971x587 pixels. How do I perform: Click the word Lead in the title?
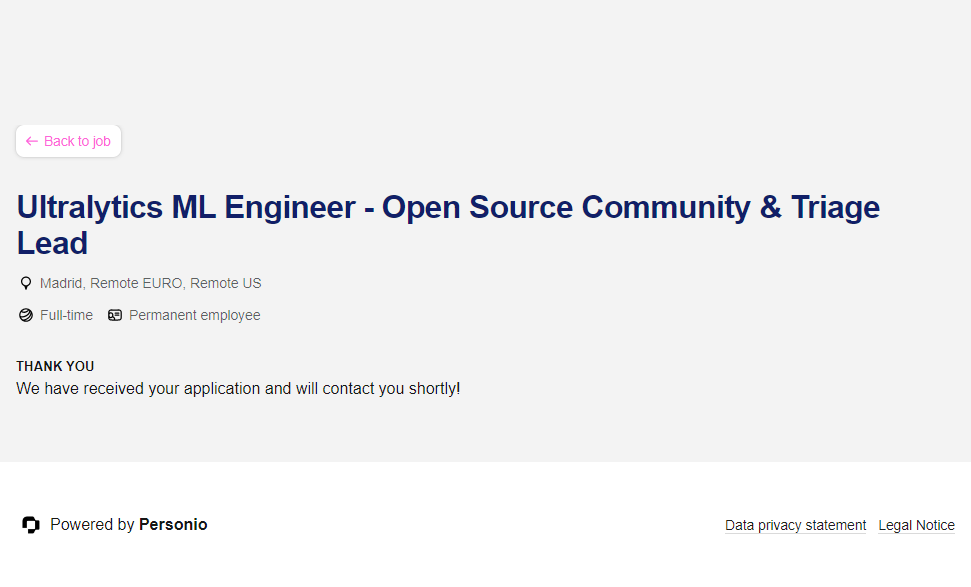(53, 243)
